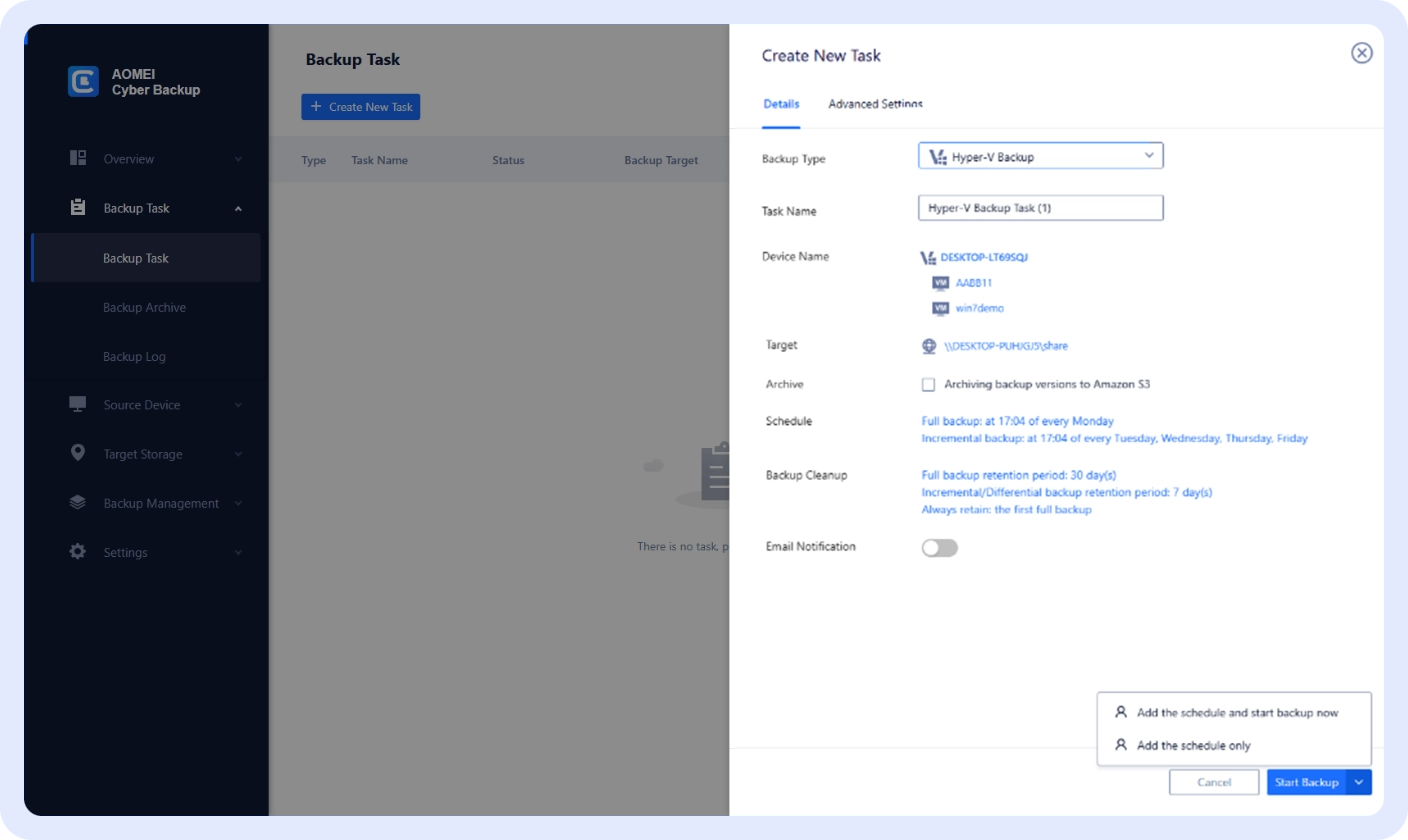Screen dimensions: 1408x840
Task: Expand the Source Device sidebar section
Action: (238, 405)
